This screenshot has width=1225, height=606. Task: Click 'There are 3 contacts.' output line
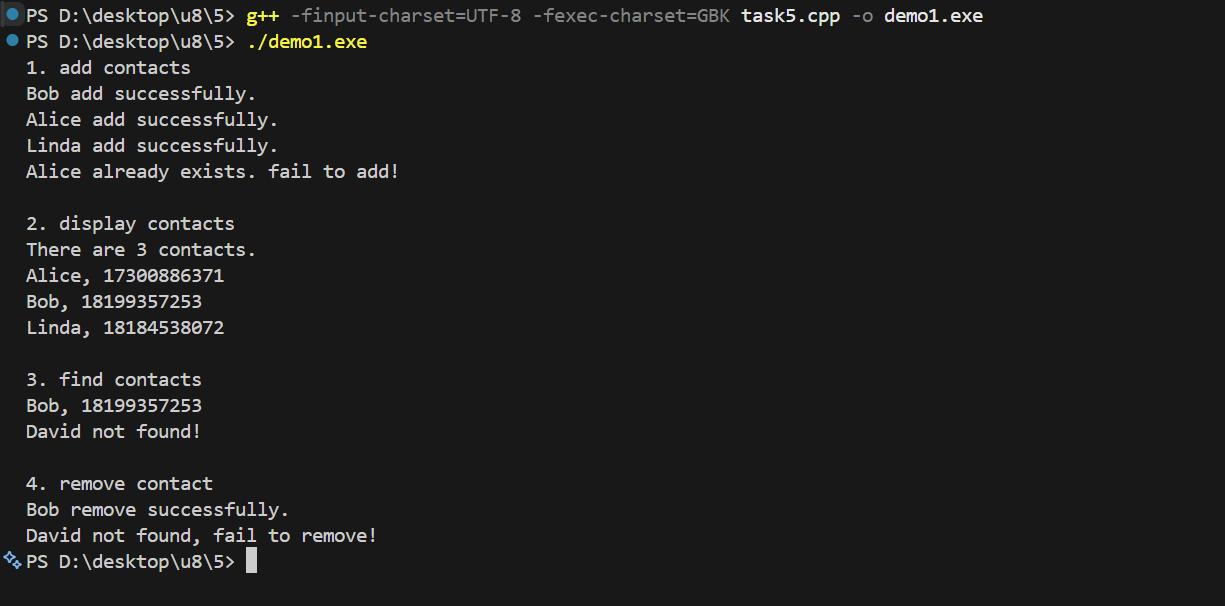tap(141, 250)
